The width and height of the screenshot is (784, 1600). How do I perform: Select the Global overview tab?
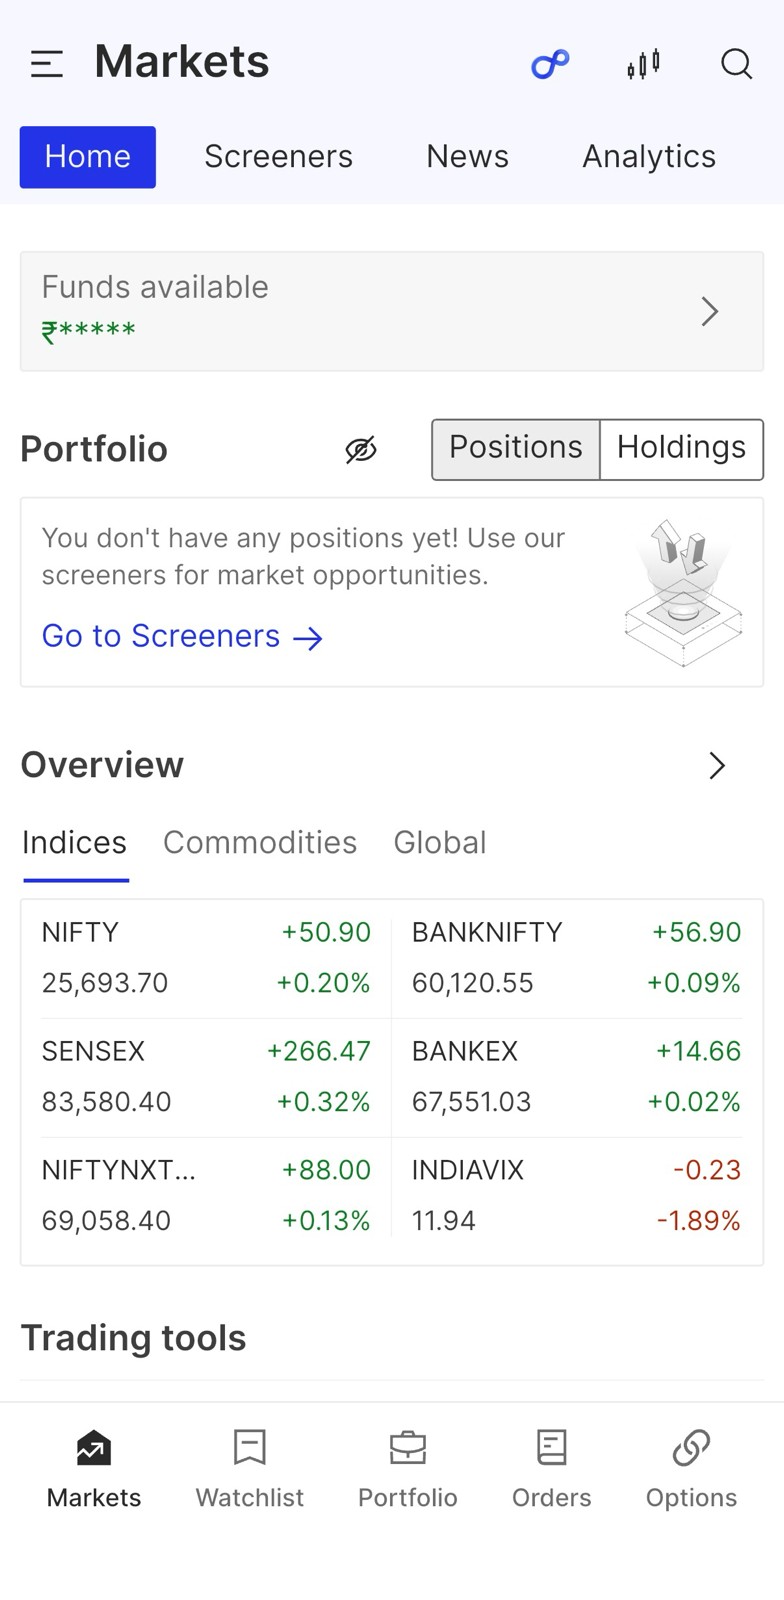[440, 843]
